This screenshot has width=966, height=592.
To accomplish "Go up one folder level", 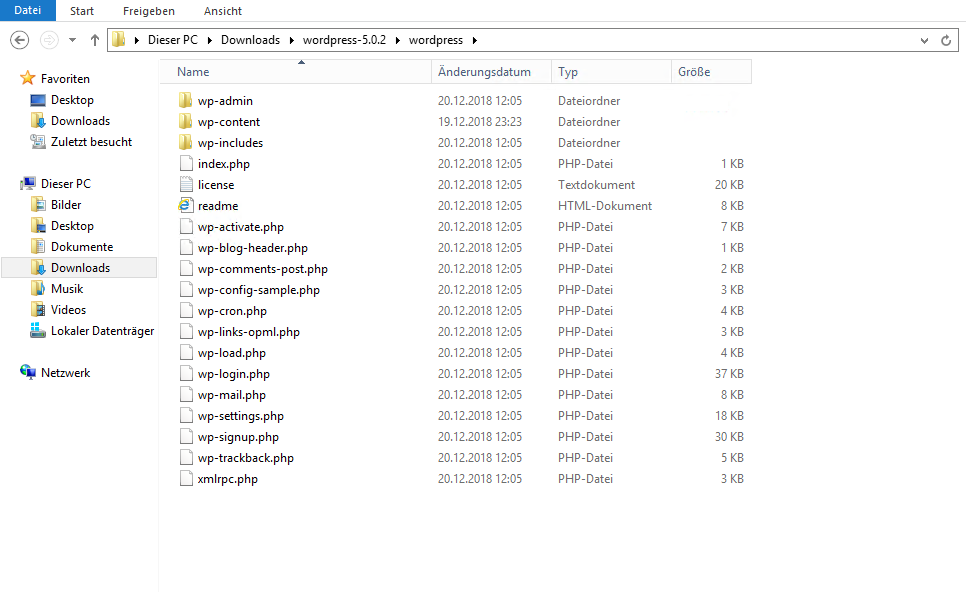I will point(94,40).
